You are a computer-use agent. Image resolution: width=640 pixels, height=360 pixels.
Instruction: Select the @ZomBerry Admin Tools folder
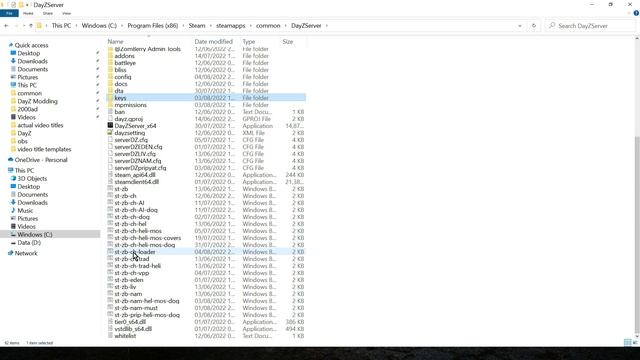point(147,49)
